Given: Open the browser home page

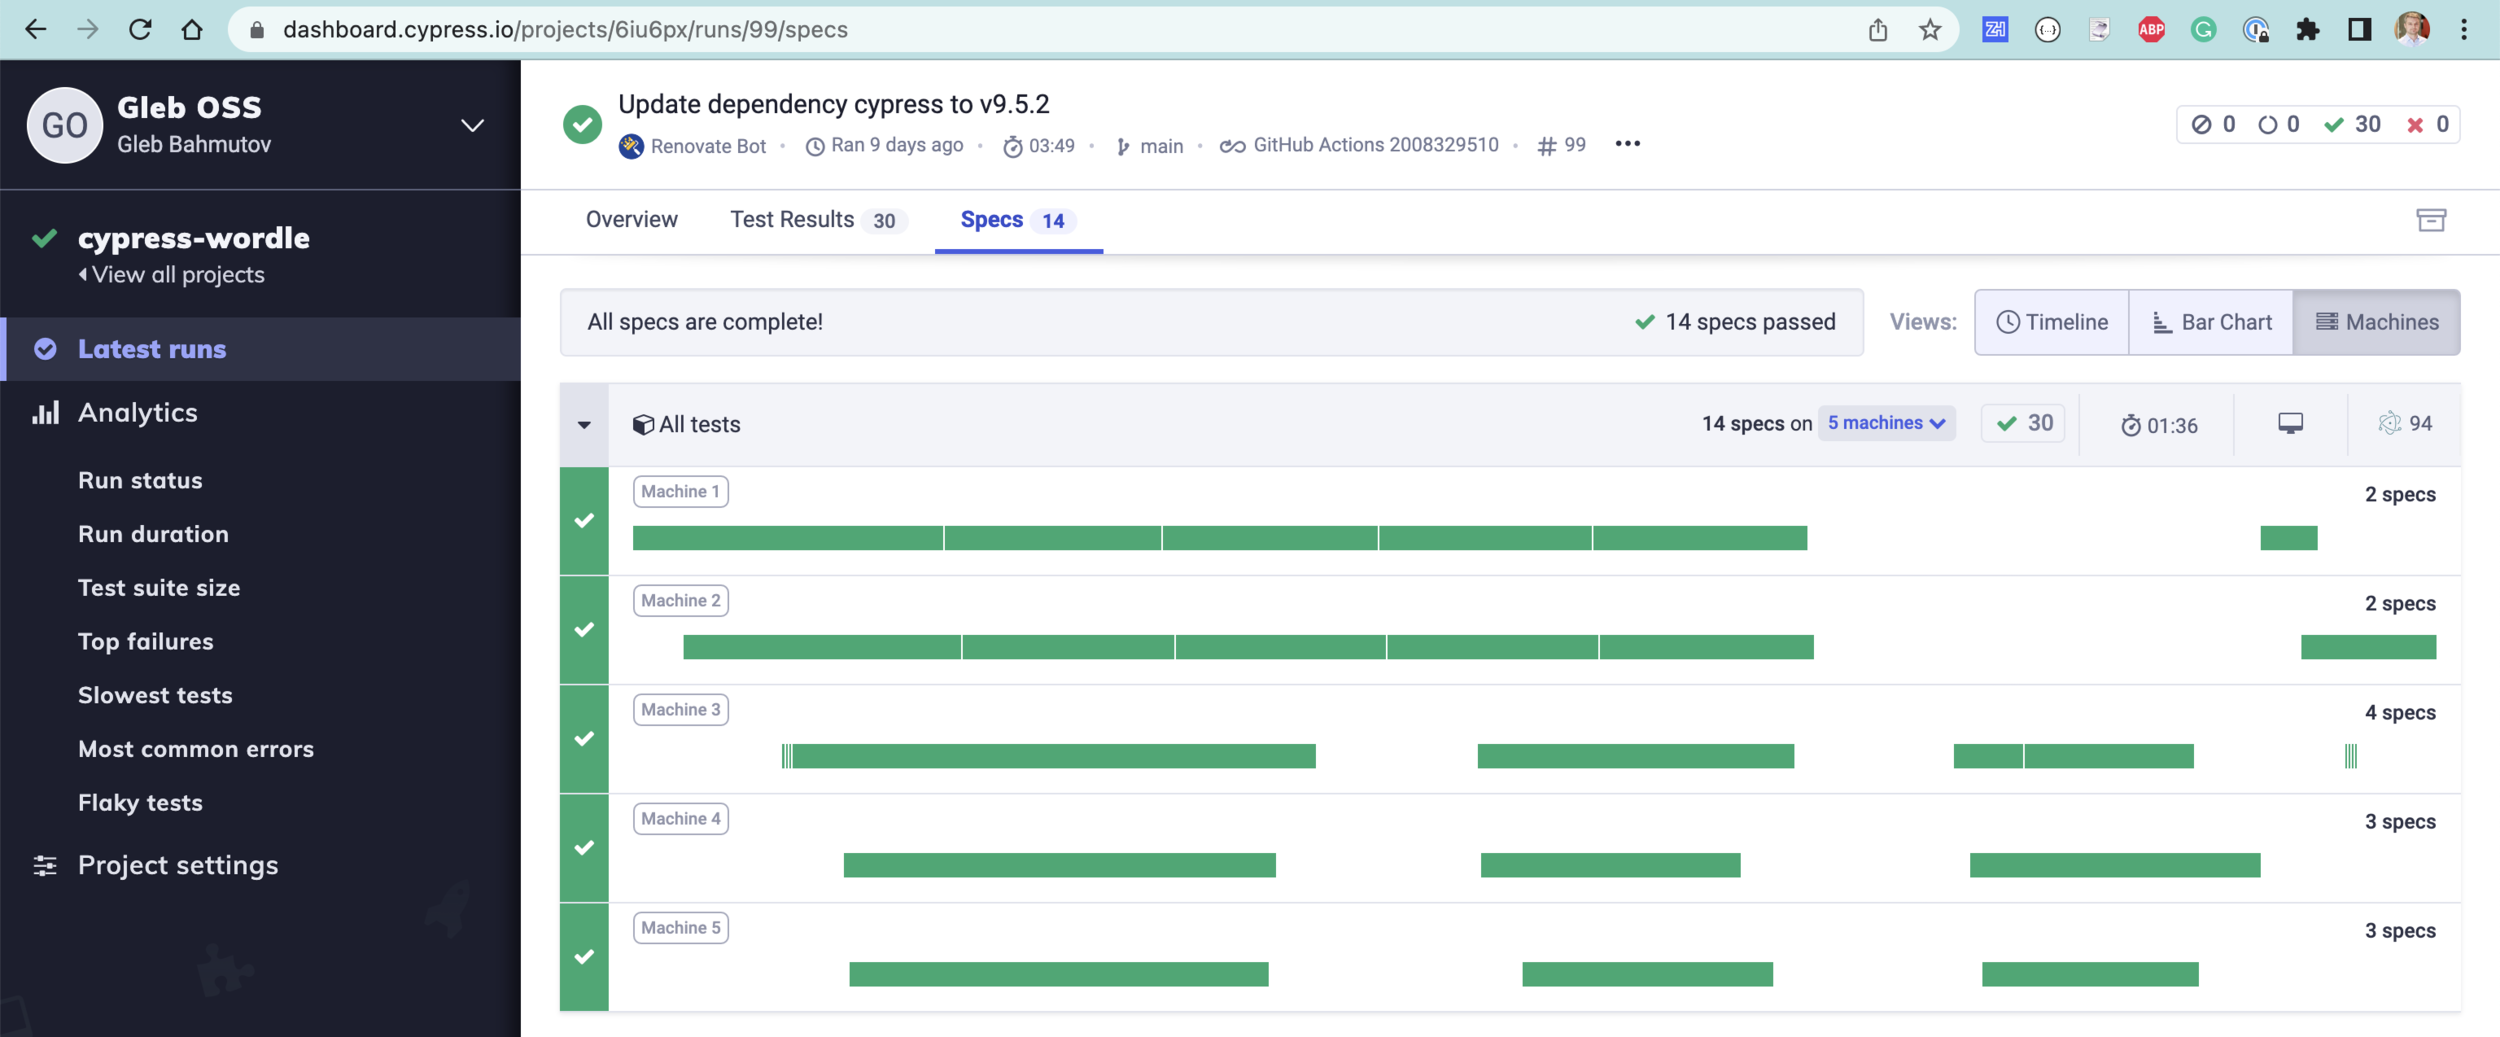Looking at the screenshot, I should pos(192,30).
